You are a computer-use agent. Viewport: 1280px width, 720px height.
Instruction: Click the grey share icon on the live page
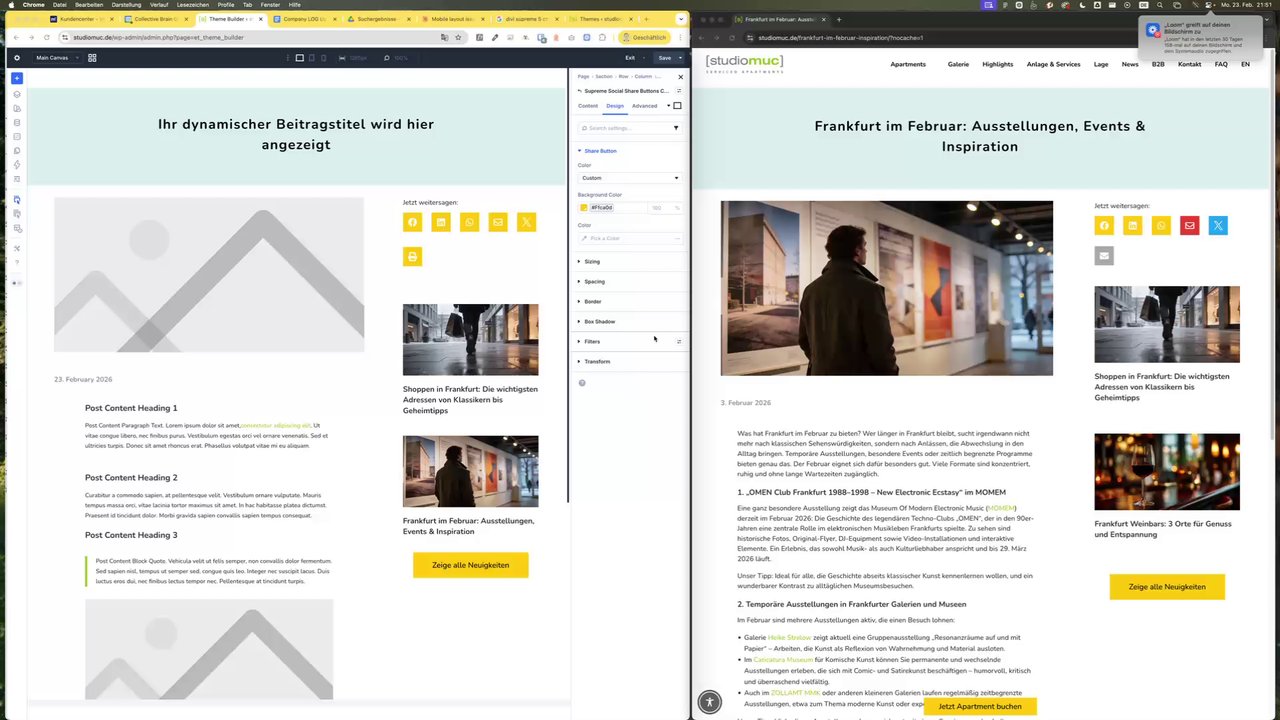click(1104, 256)
